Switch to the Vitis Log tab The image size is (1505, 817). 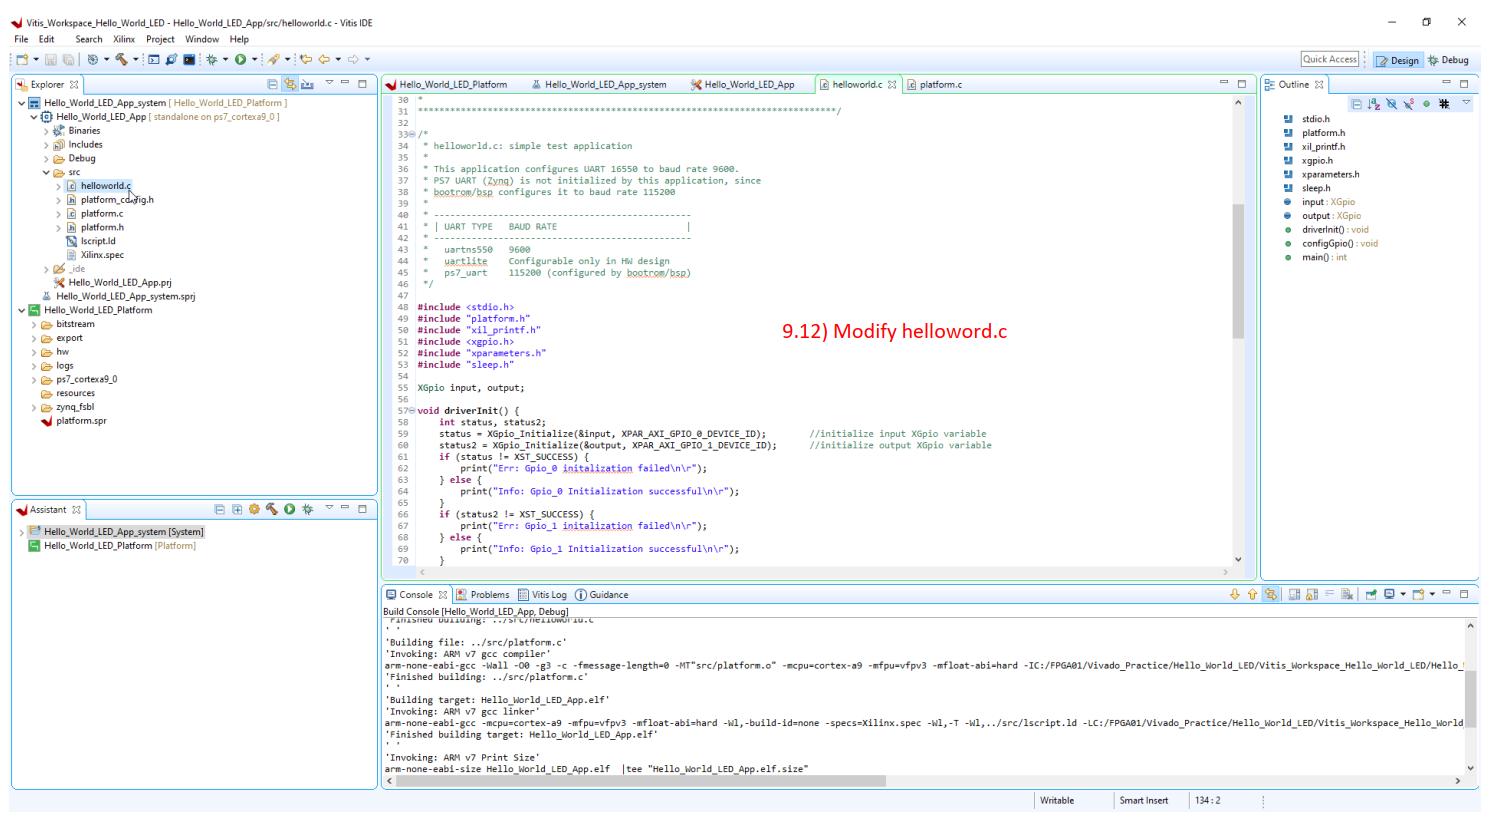point(542,595)
